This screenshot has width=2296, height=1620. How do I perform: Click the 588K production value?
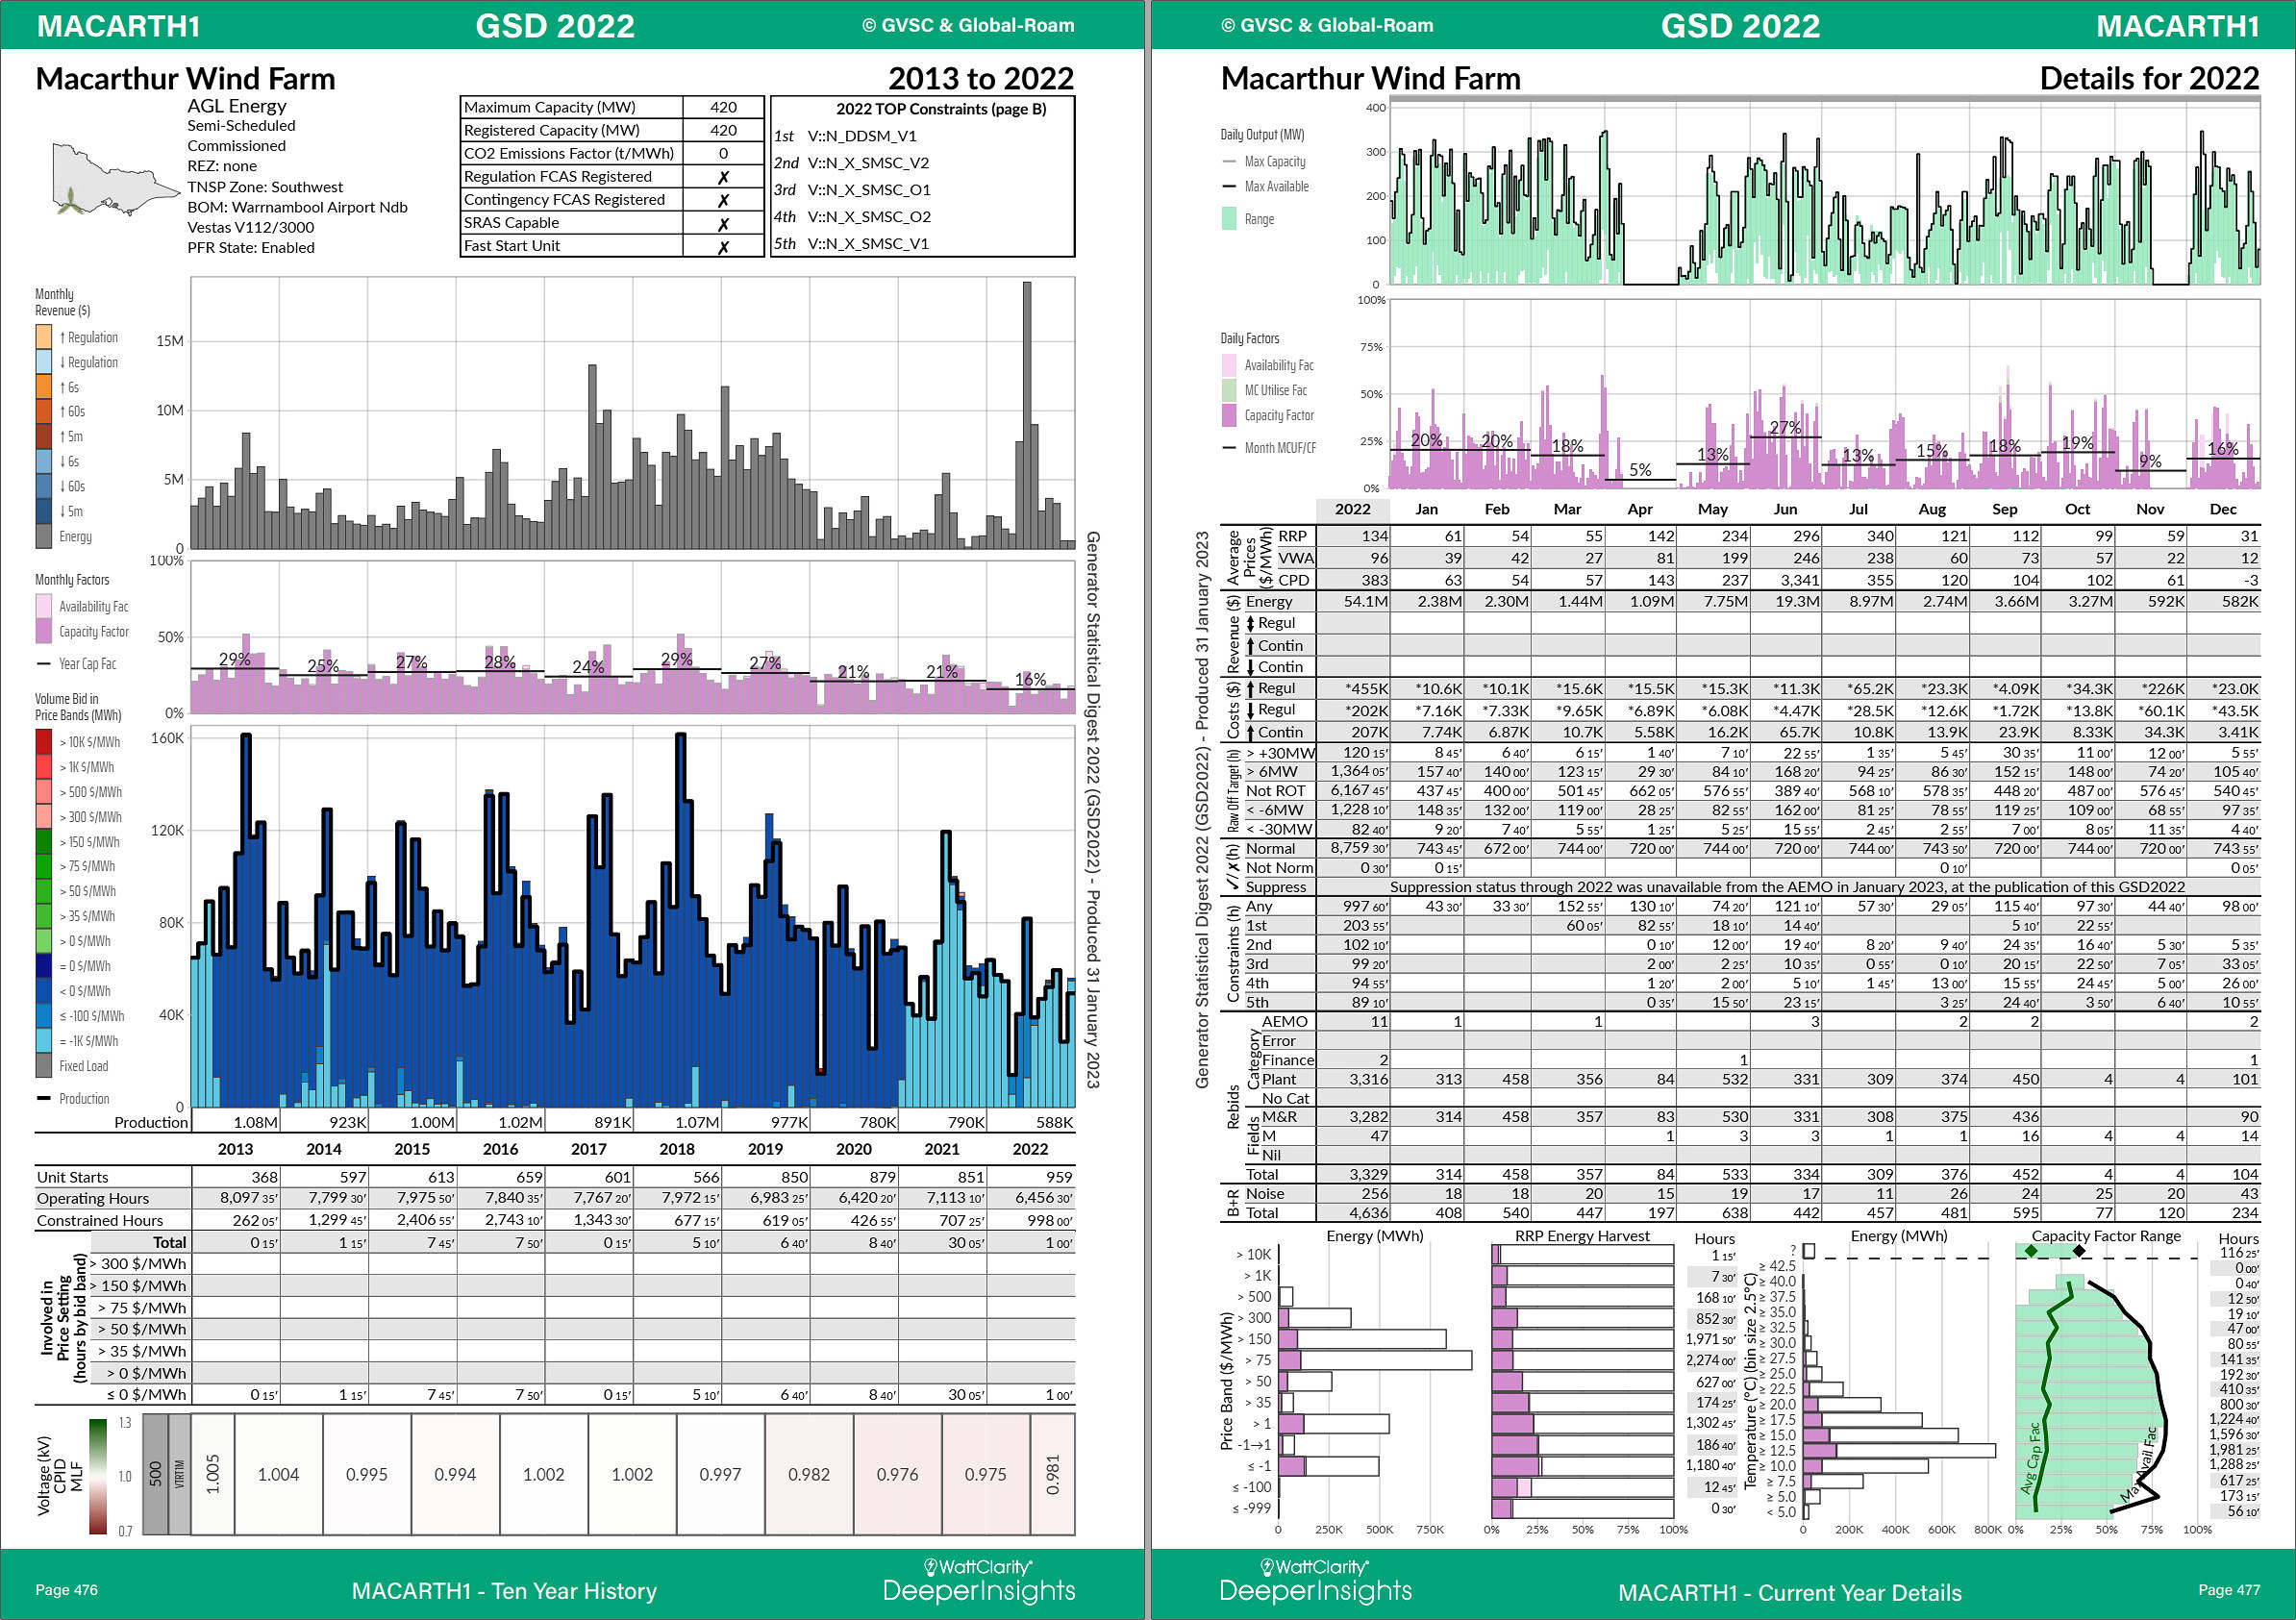point(1054,1123)
